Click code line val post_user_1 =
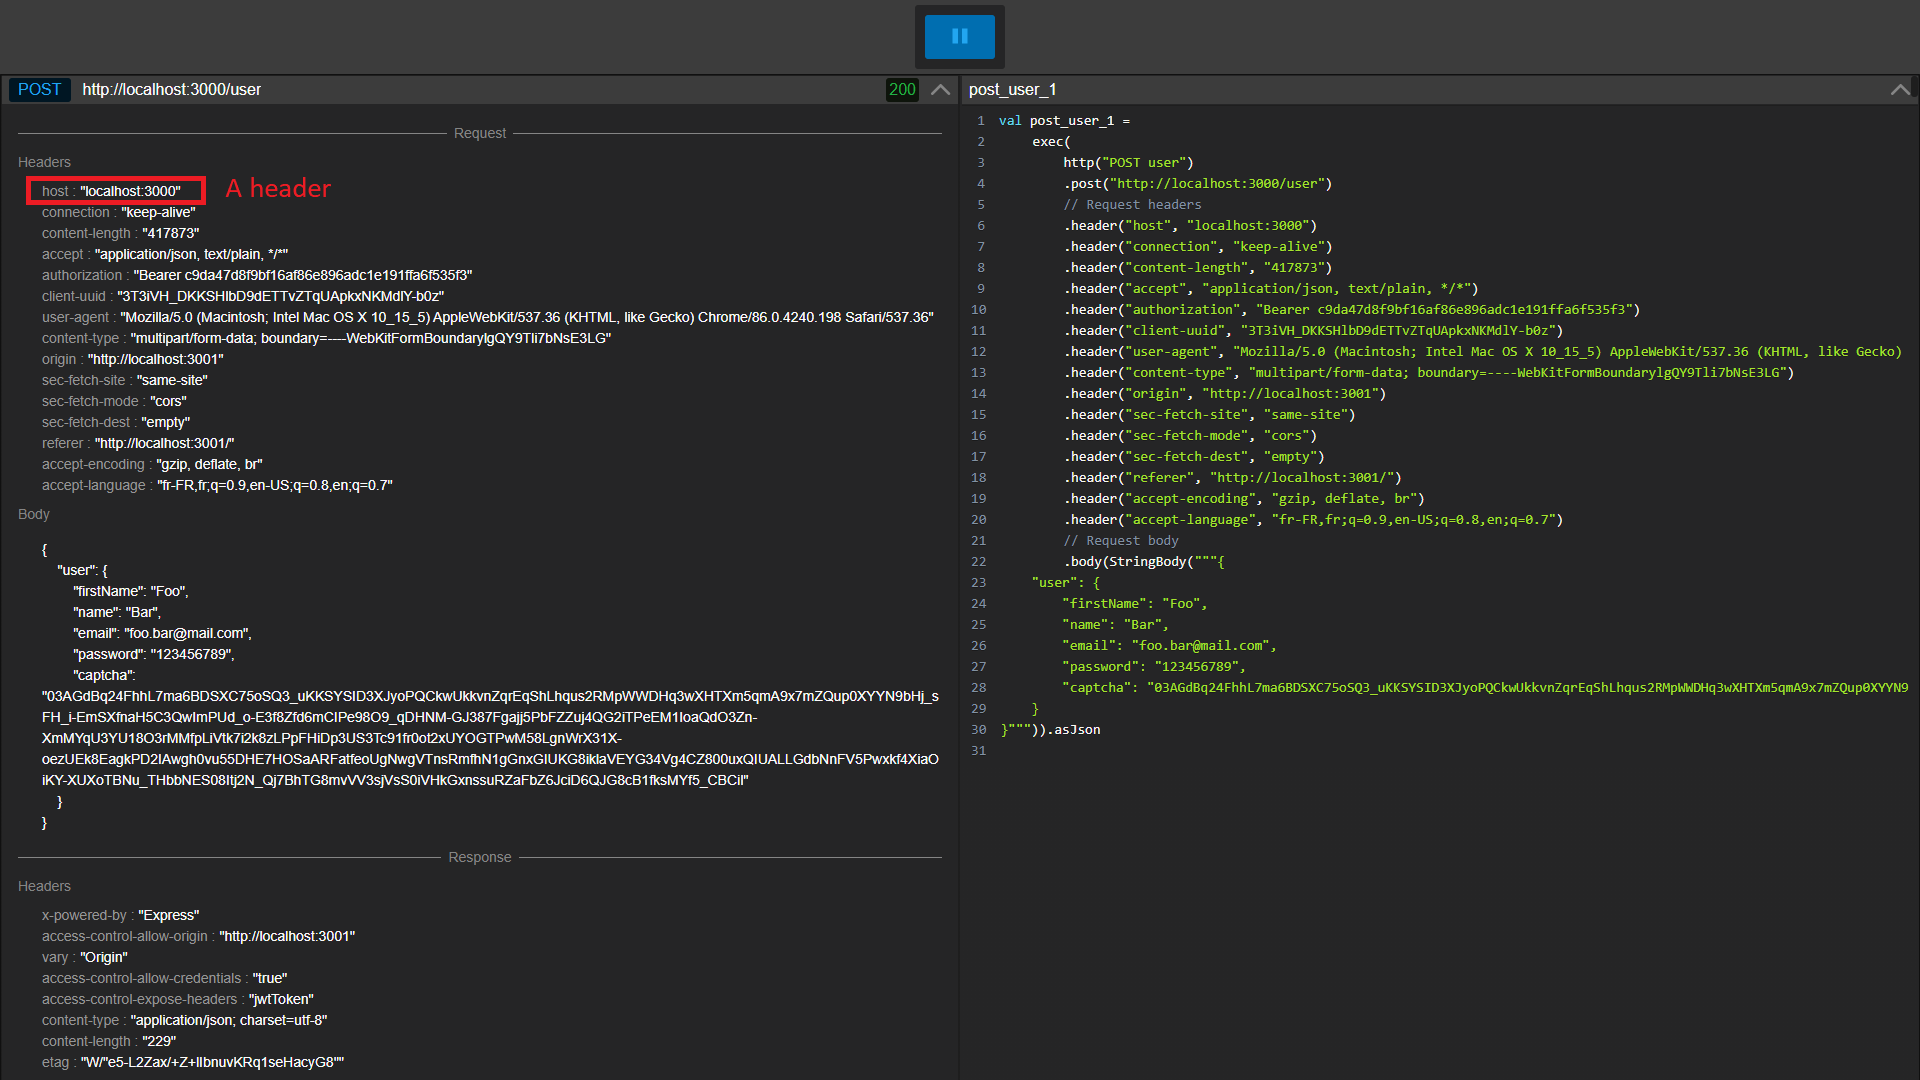The width and height of the screenshot is (1920, 1080). tap(1064, 120)
